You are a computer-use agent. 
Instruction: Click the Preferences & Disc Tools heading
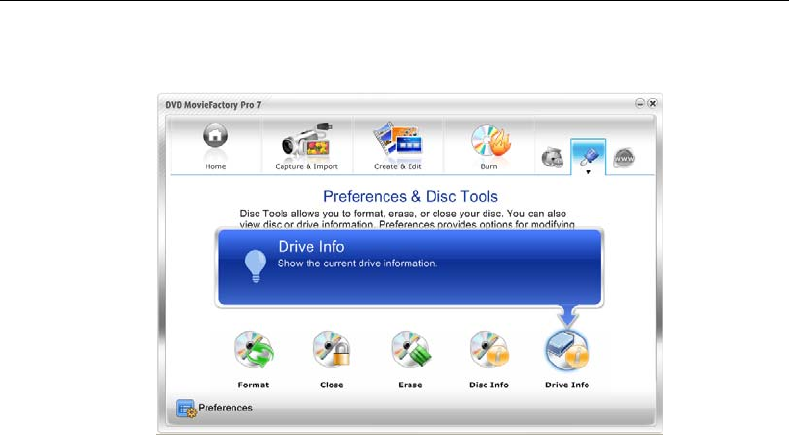pos(410,196)
